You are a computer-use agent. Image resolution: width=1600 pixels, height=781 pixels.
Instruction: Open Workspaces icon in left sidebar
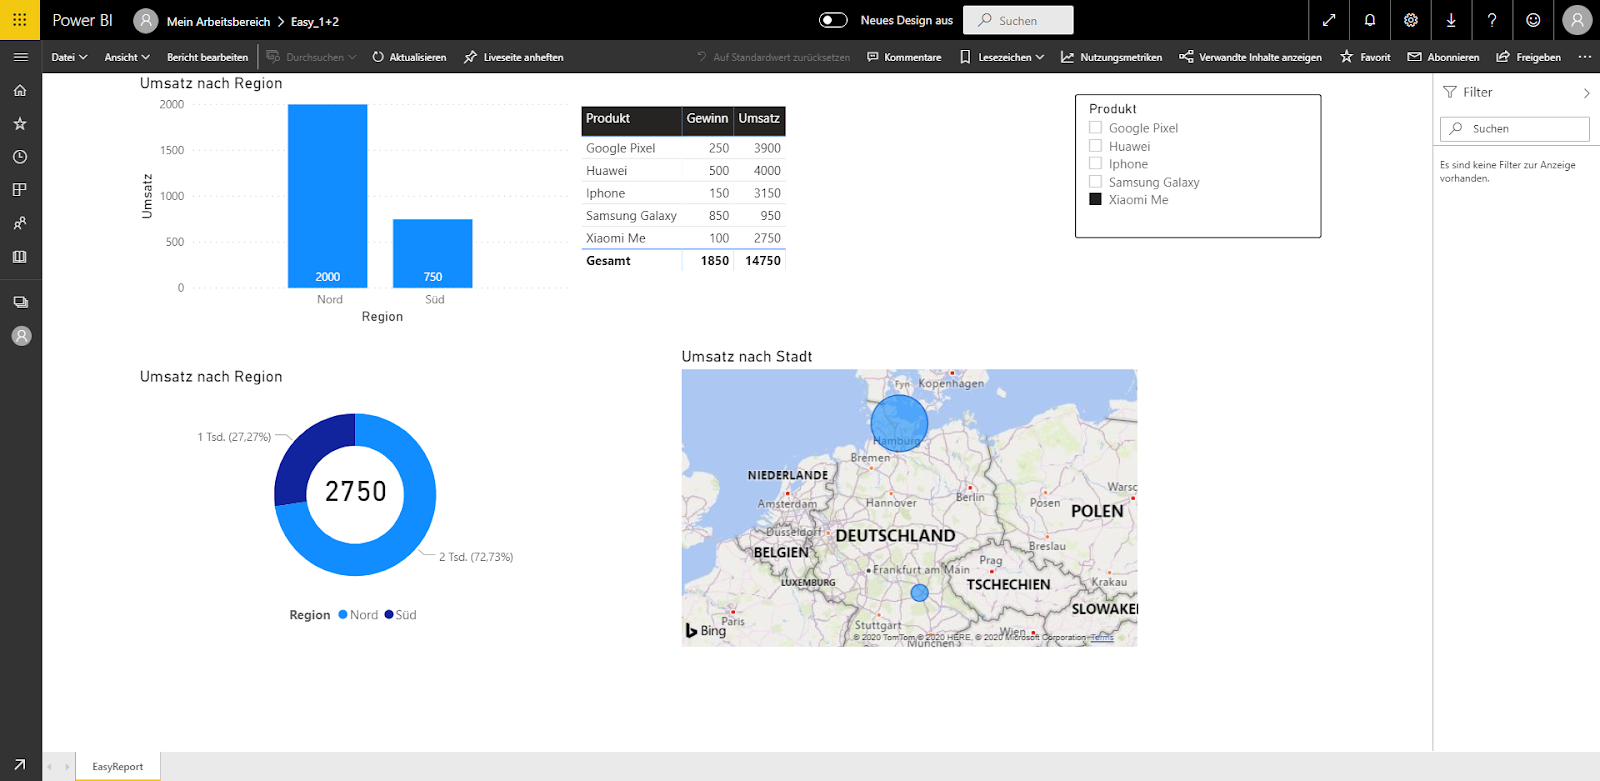point(20,302)
